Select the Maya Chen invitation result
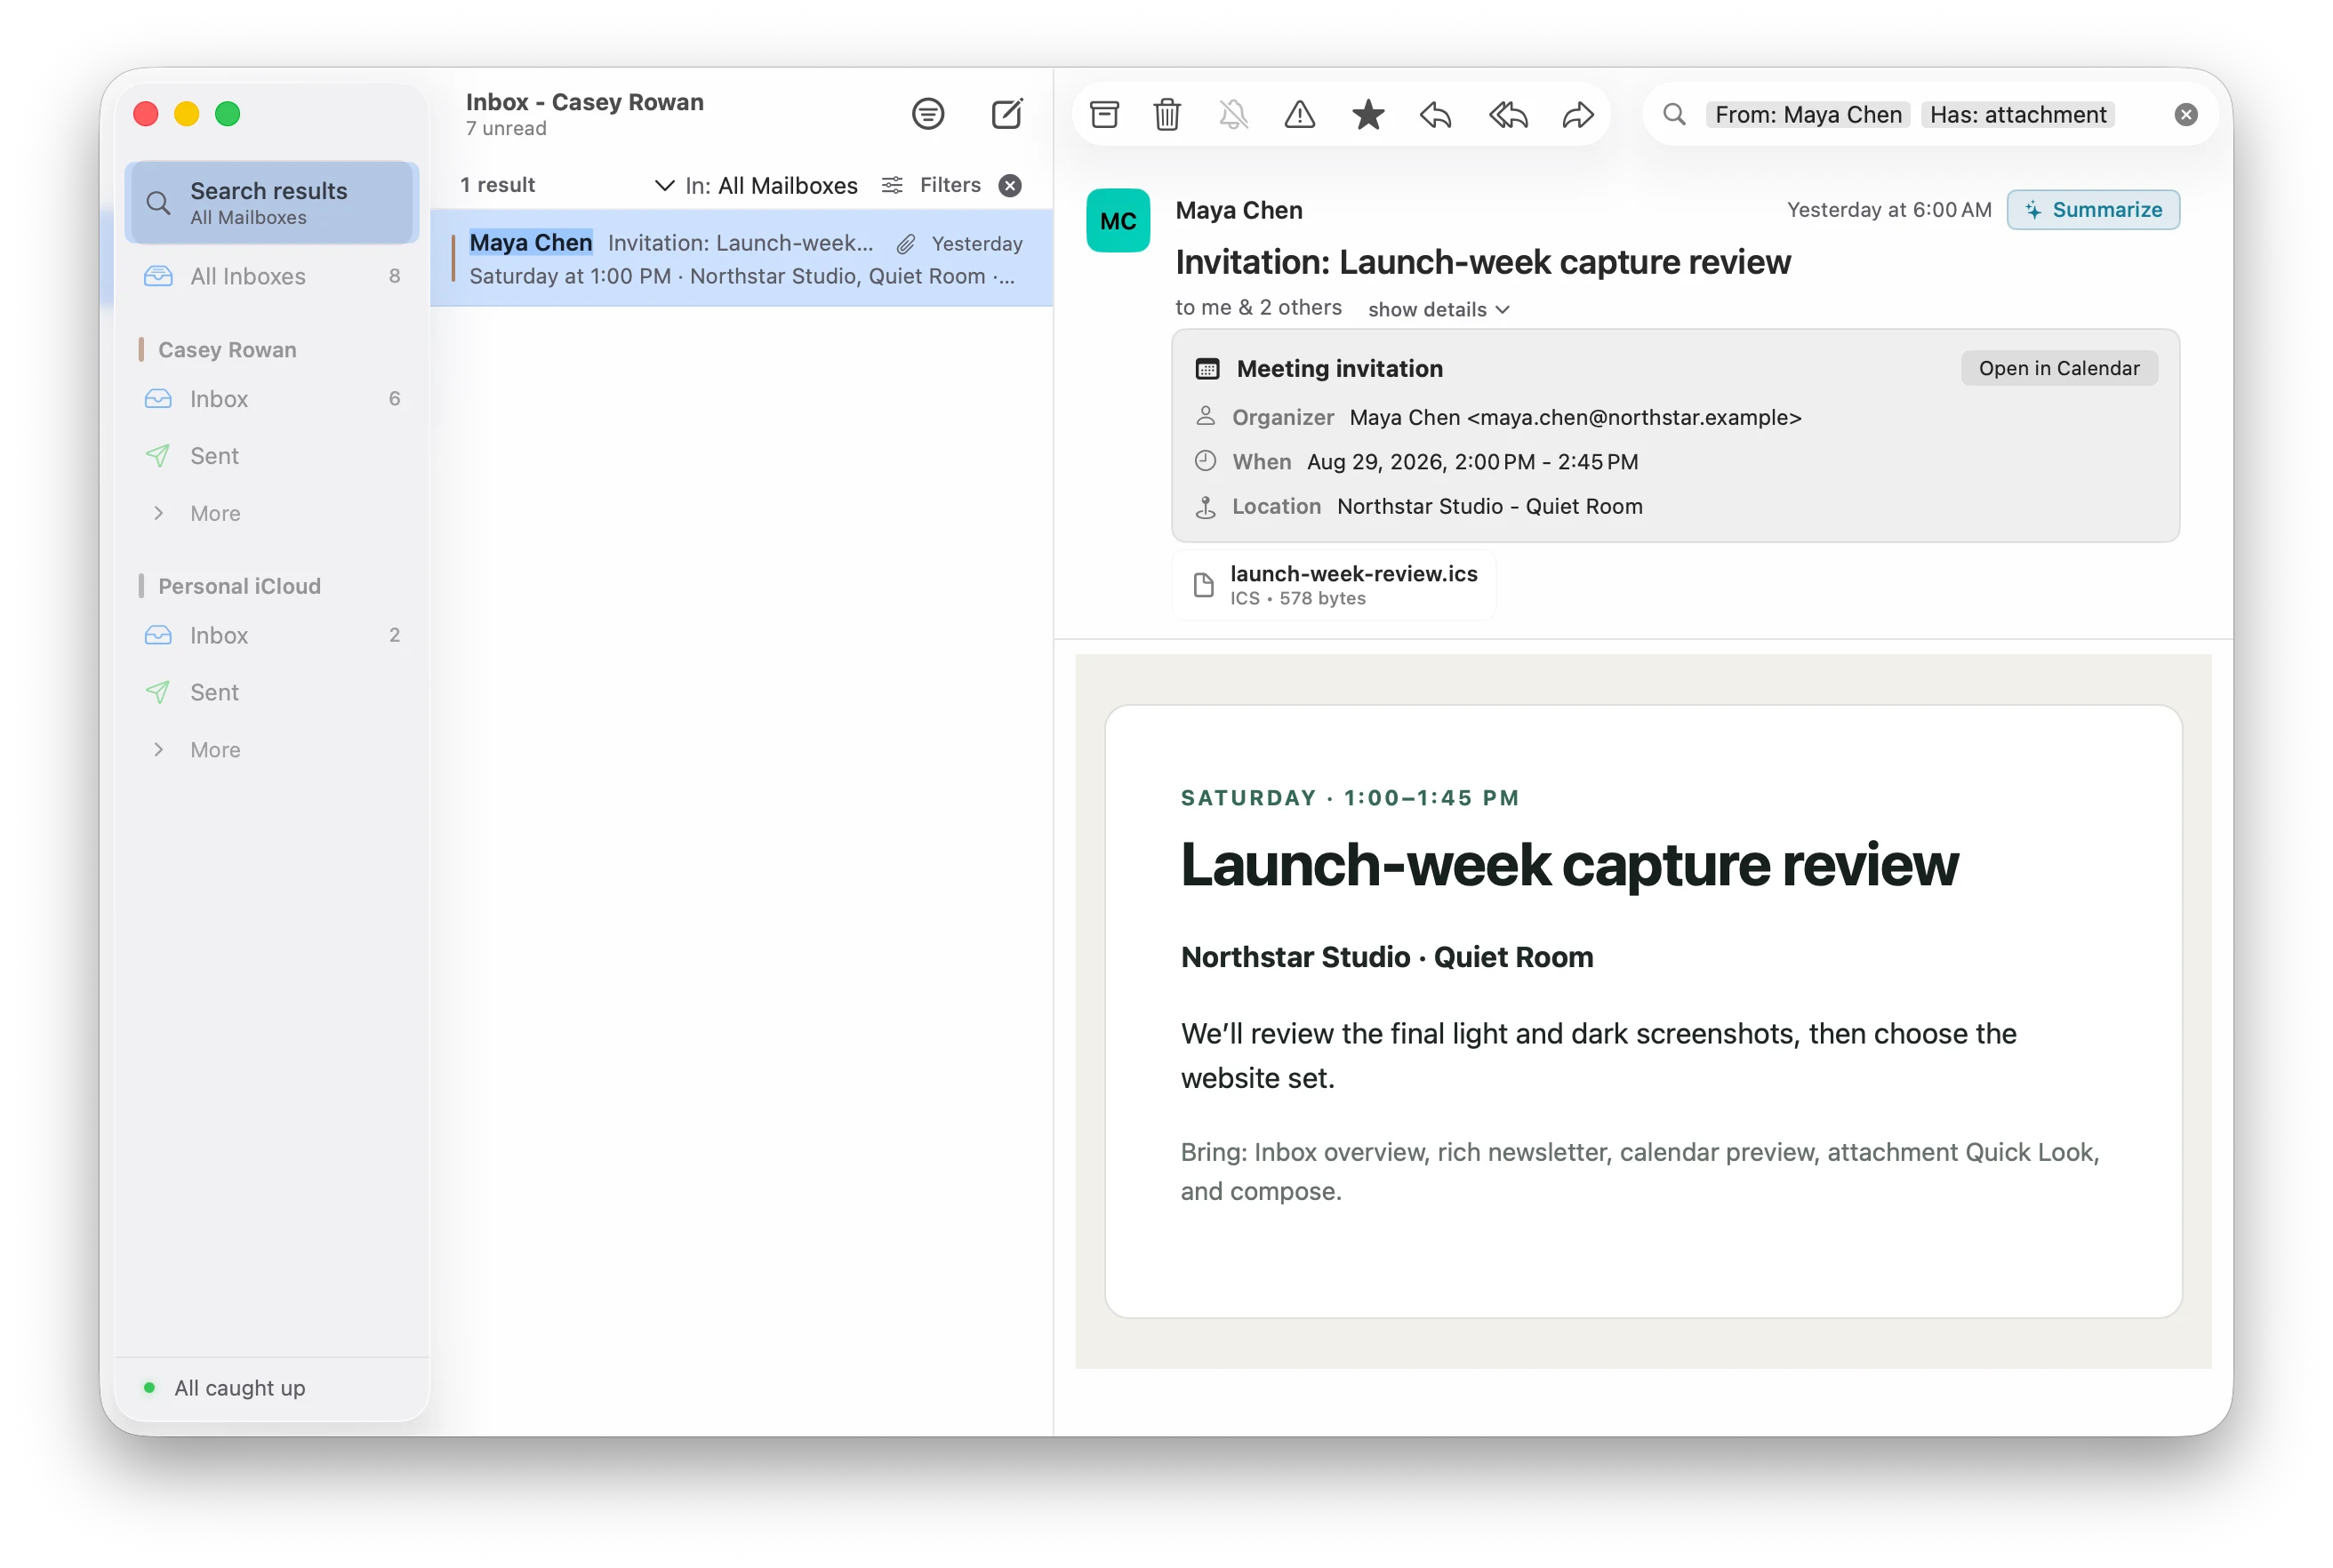 741,258
